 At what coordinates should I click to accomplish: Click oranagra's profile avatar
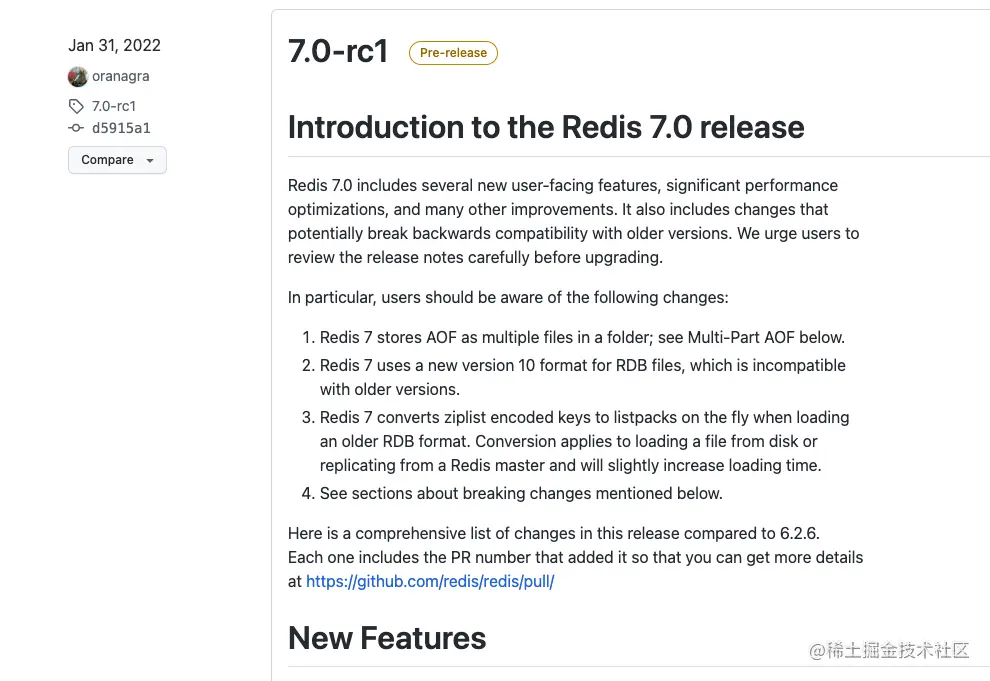[x=78, y=77]
